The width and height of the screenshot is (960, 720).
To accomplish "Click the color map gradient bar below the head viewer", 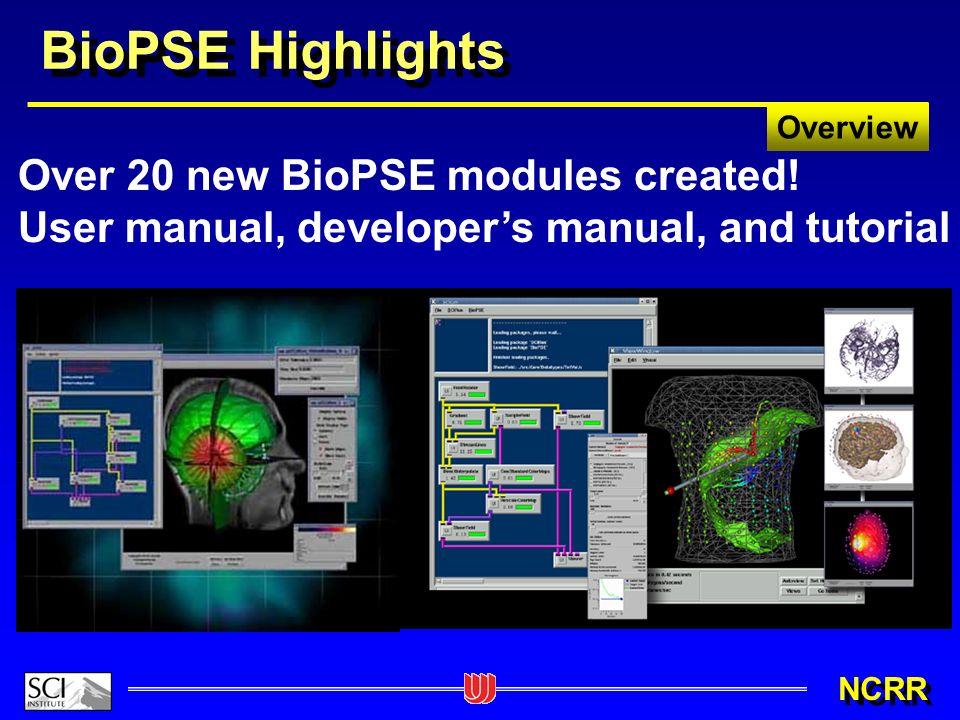I will (x=326, y=530).
